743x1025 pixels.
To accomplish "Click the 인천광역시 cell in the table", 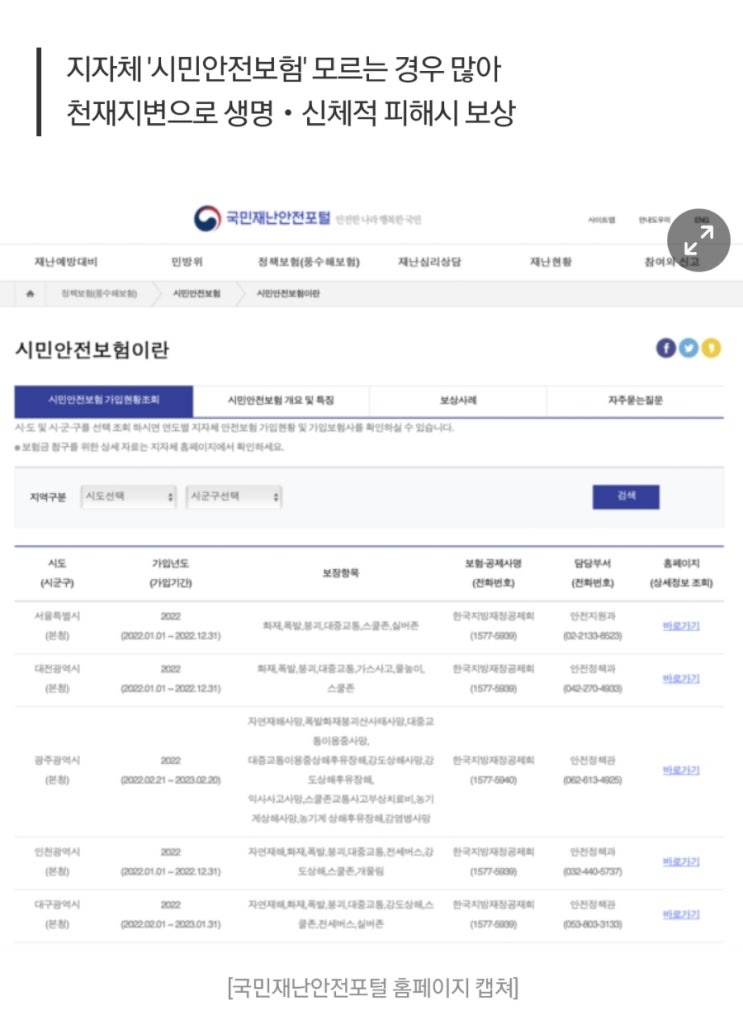I will point(57,862).
